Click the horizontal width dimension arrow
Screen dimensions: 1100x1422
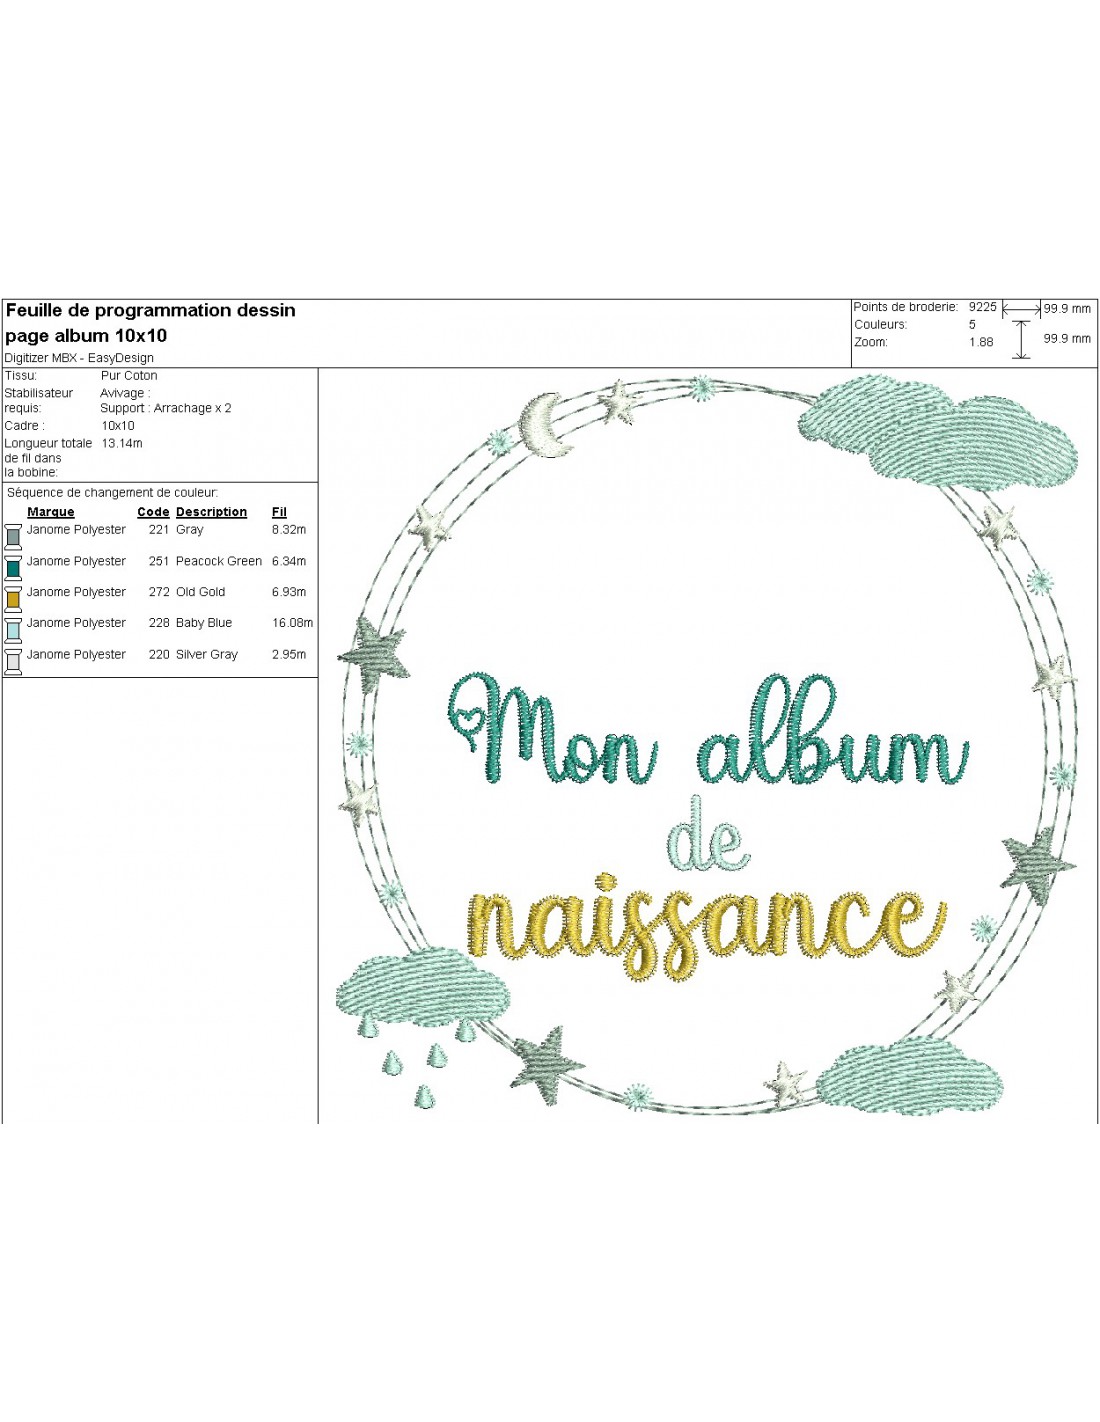[1021, 310]
